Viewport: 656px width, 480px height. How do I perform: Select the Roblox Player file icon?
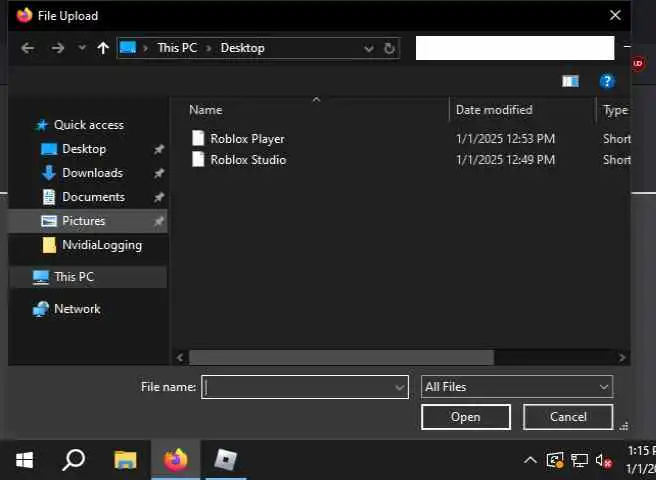(x=198, y=138)
